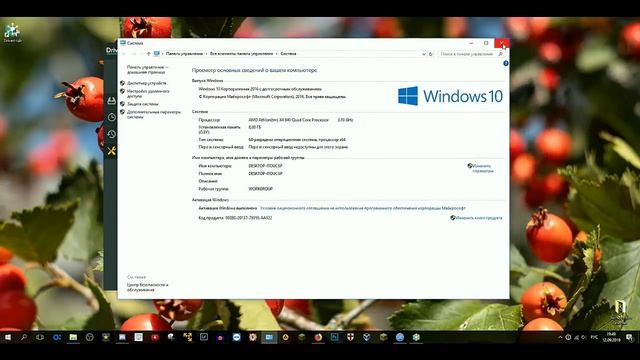640x360 pixels.
Task: Select workgroup value 'WORKGROUP'
Action: pyautogui.click(x=260, y=189)
